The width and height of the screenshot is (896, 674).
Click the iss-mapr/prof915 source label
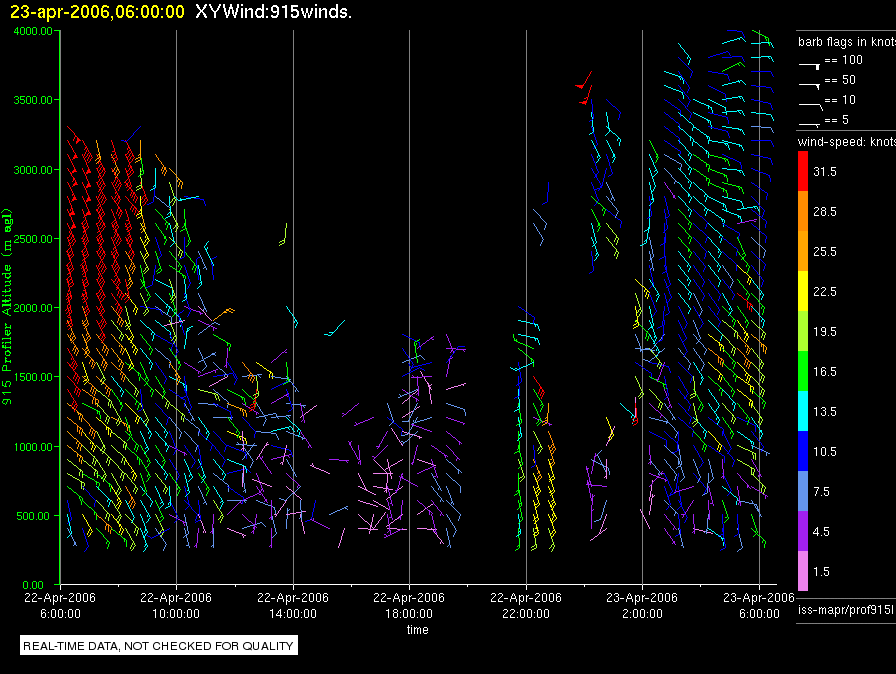point(847,610)
